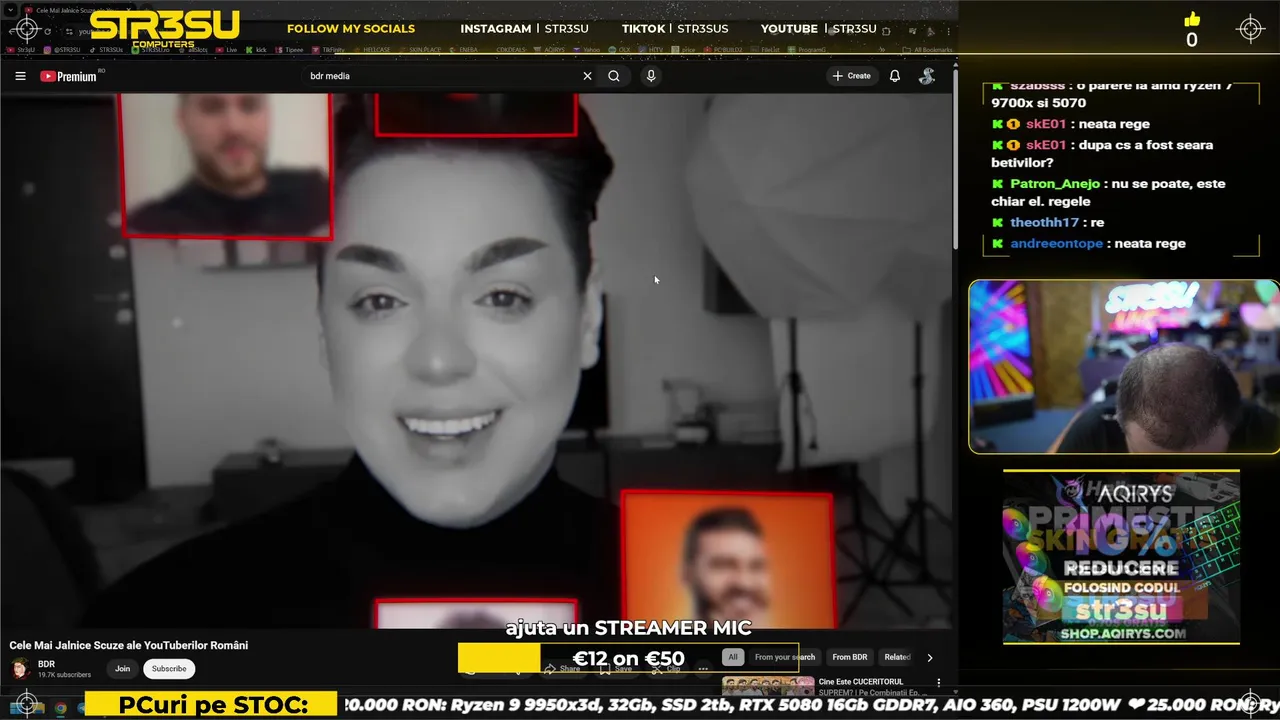This screenshot has height=720, width=1280.
Task: Click the YouTube search magnifier button
Action: click(x=614, y=76)
